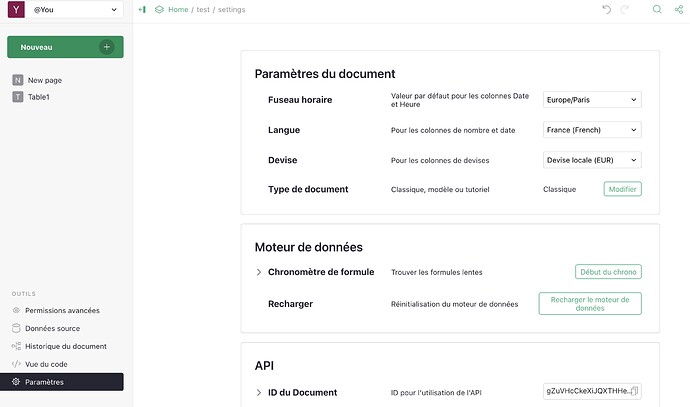Collapse the left sidebar panel icon

pyautogui.click(x=142, y=9)
